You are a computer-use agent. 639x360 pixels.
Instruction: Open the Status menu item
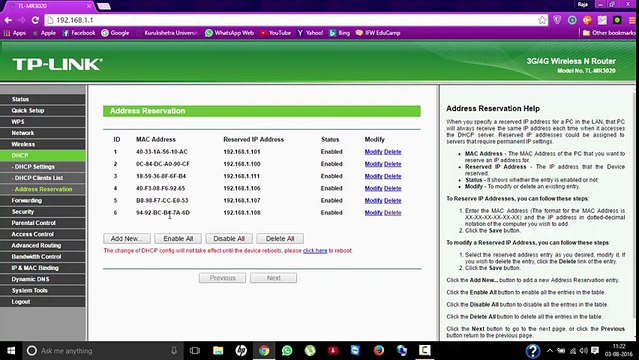[43, 99]
